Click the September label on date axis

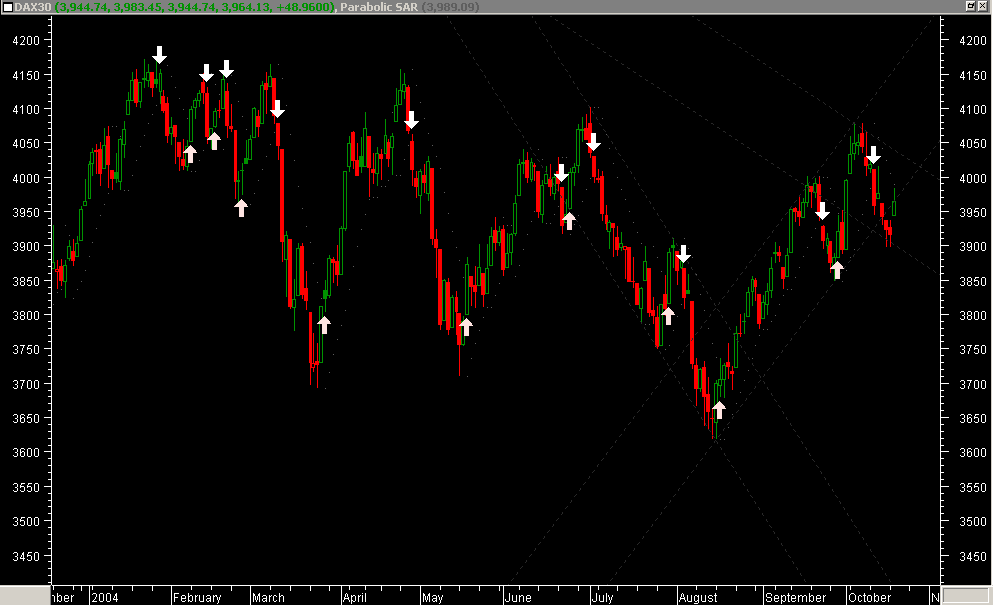tap(795, 597)
